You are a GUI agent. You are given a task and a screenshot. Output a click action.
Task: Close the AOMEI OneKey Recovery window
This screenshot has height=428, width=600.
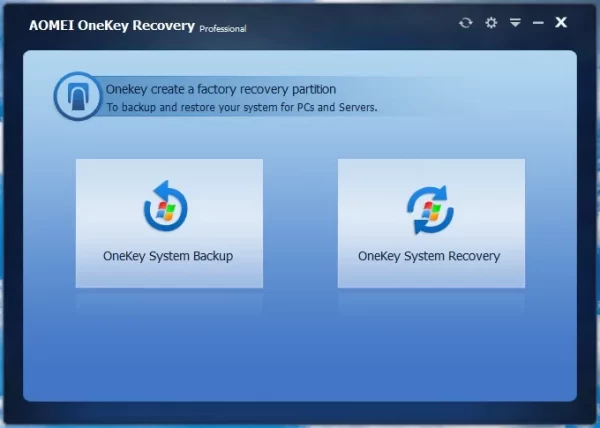[x=561, y=22]
